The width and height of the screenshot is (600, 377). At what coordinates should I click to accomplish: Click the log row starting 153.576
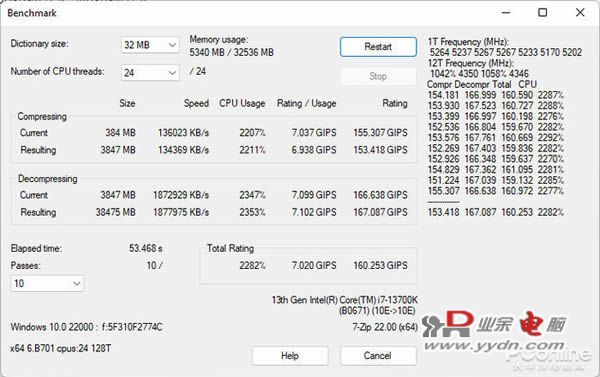tap(496, 138)
